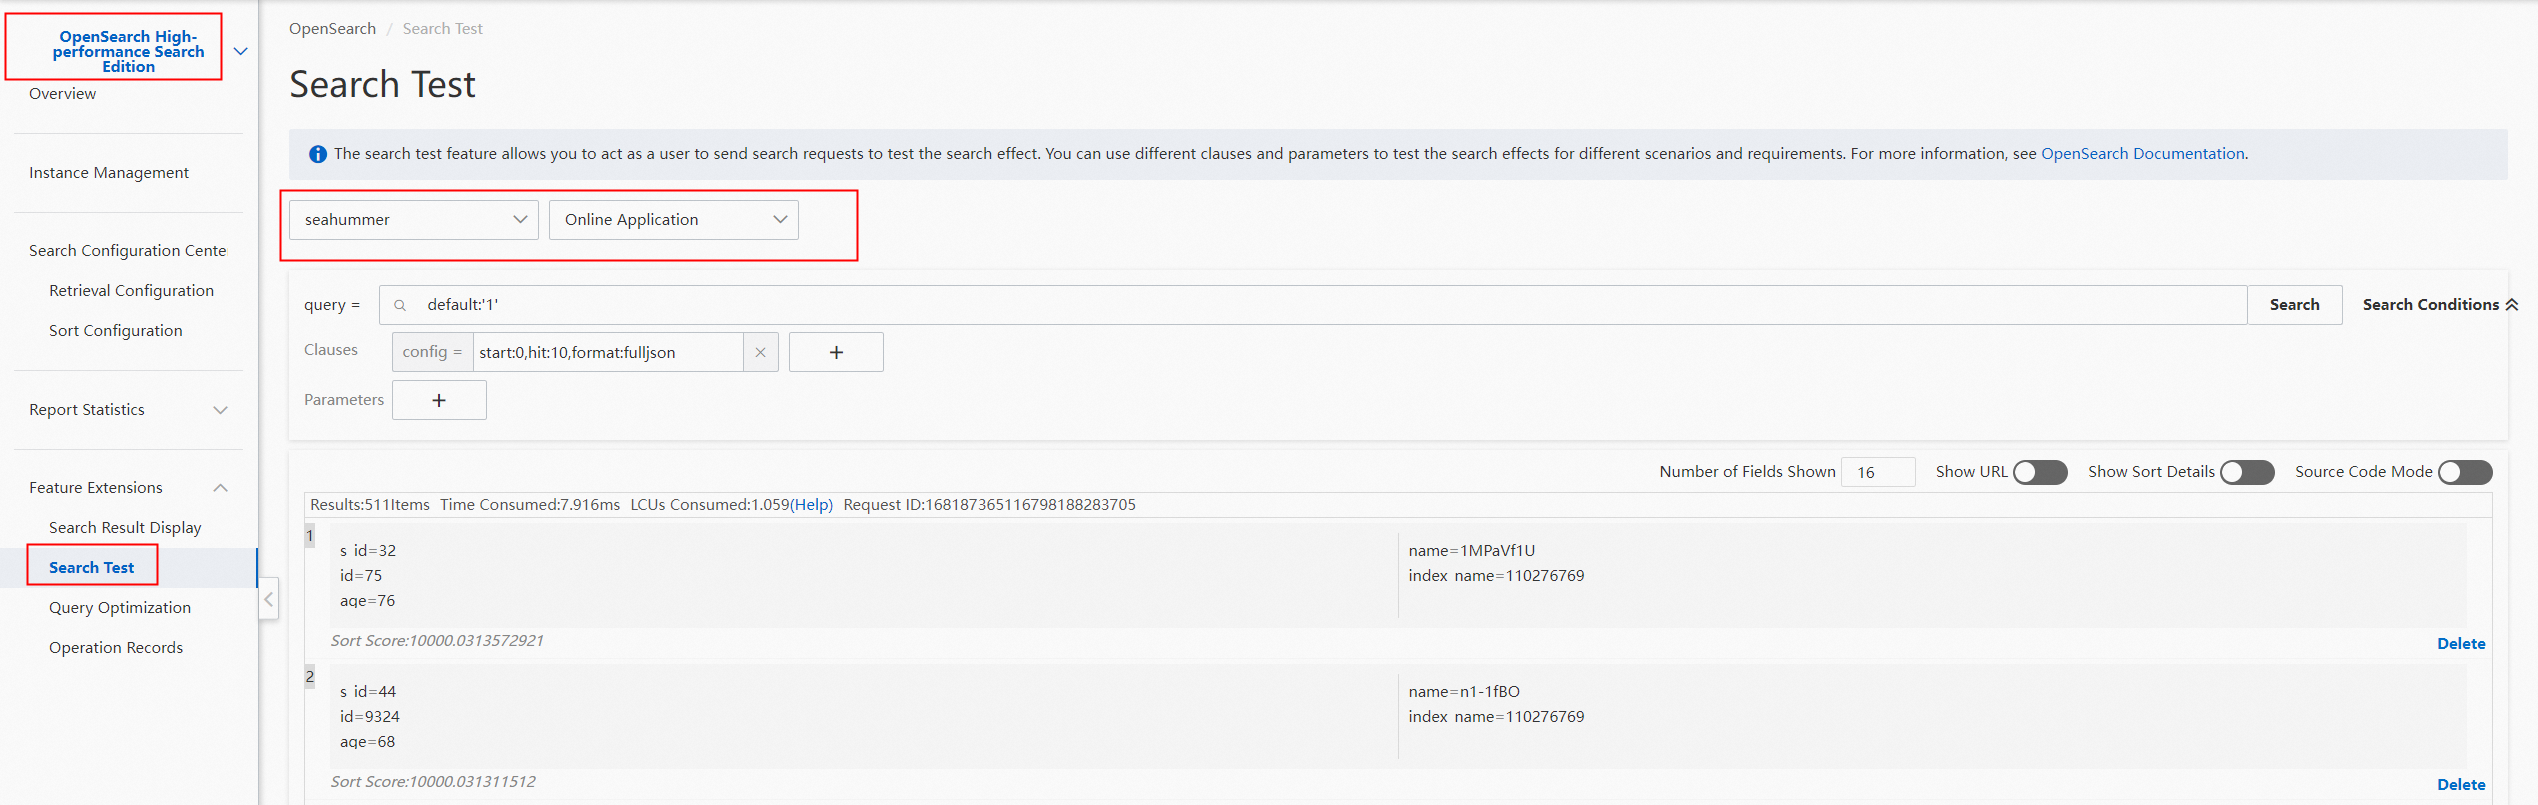Click the 'Search Test' breadcrumb item
The width and height of the screenshot is (2538, 805).
(x=443, y=29)
